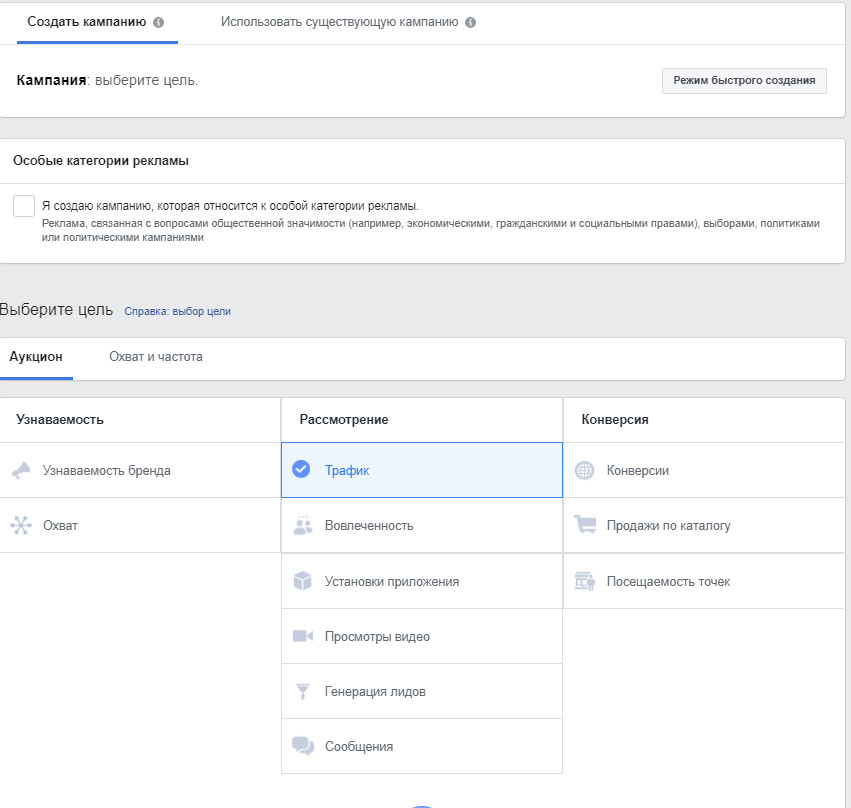Click the Охват network icon
Viewport: 851px width, 808px height.
point(21,525)
